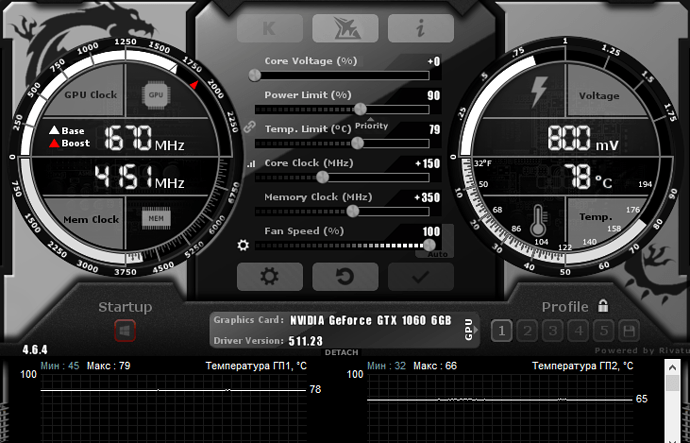This screenshot has height=443, width=690.
Task: Toggle the Startup Windows logo button
Action: 125,331
